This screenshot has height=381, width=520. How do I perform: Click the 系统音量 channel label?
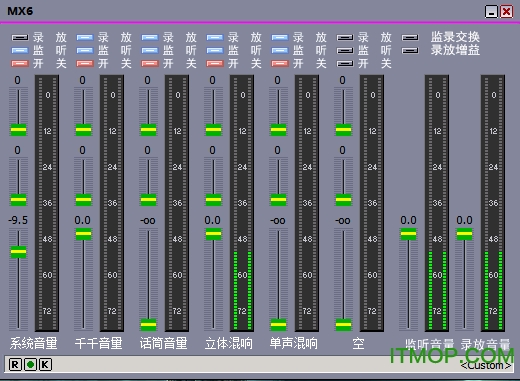pyautogui.click(x=34, y=343)
